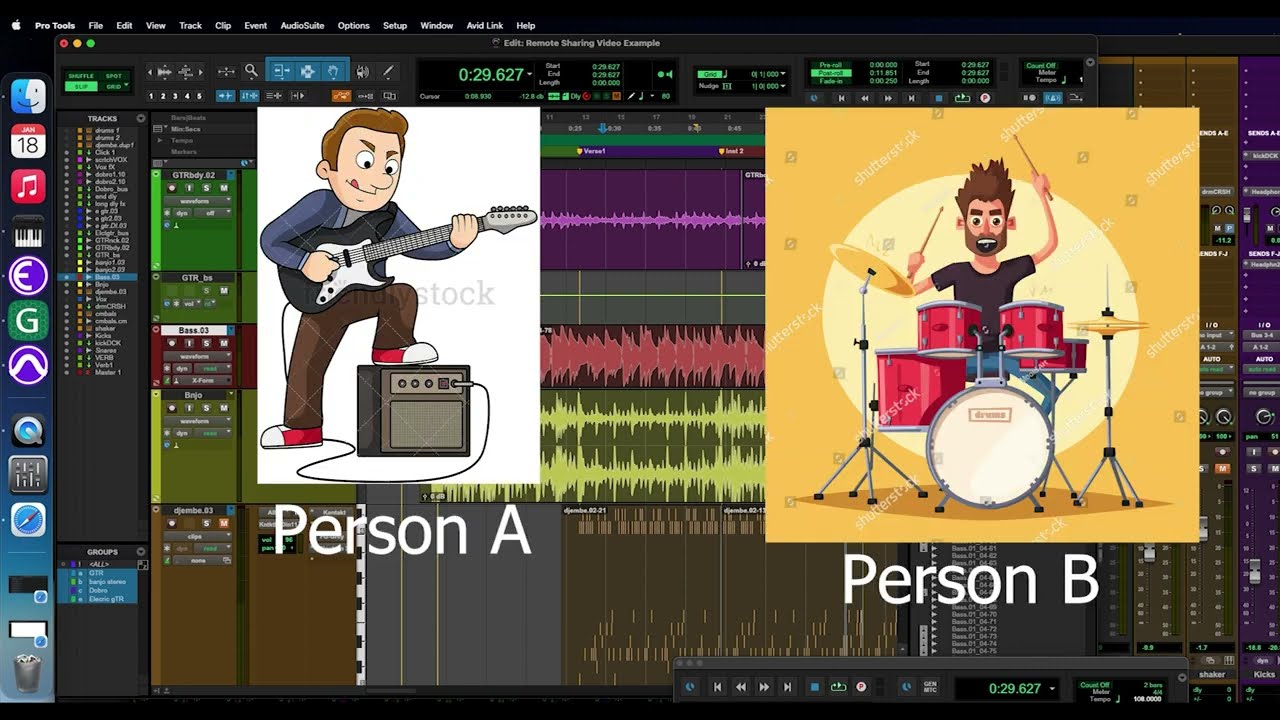Open the AudioSuite menu
This screenshot has width=1280, height=720.
[302, 25]
